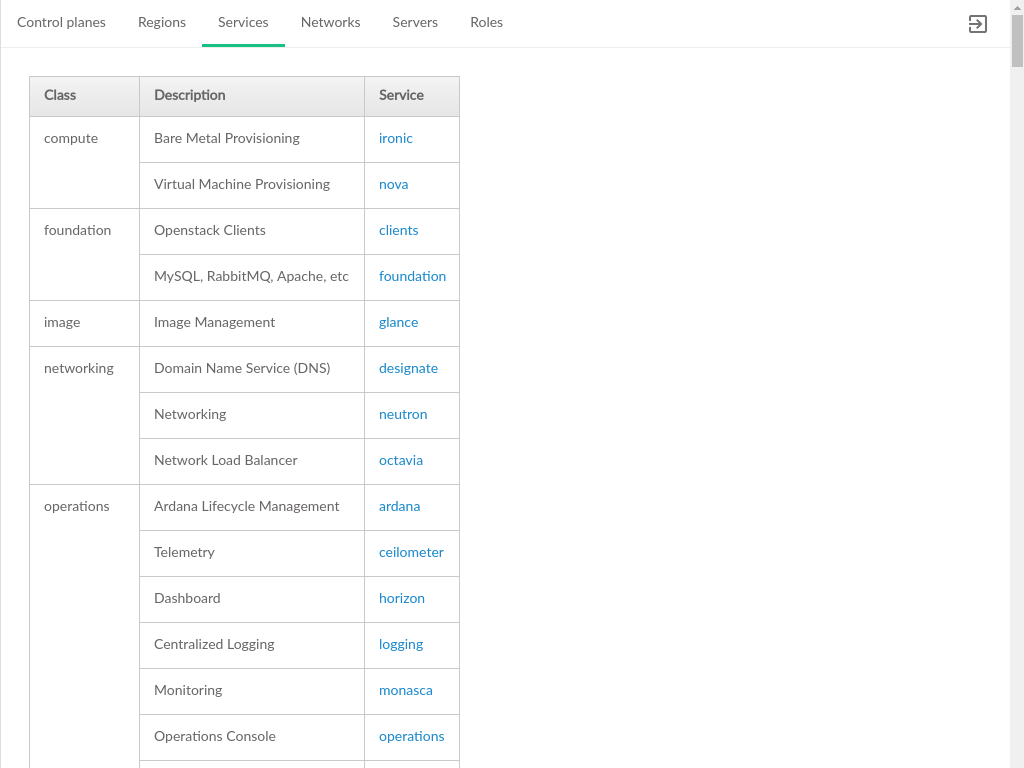Go to the Servers tab
Image resolution: width=1024 pixels, height=768 pixels.
[415, 22]
